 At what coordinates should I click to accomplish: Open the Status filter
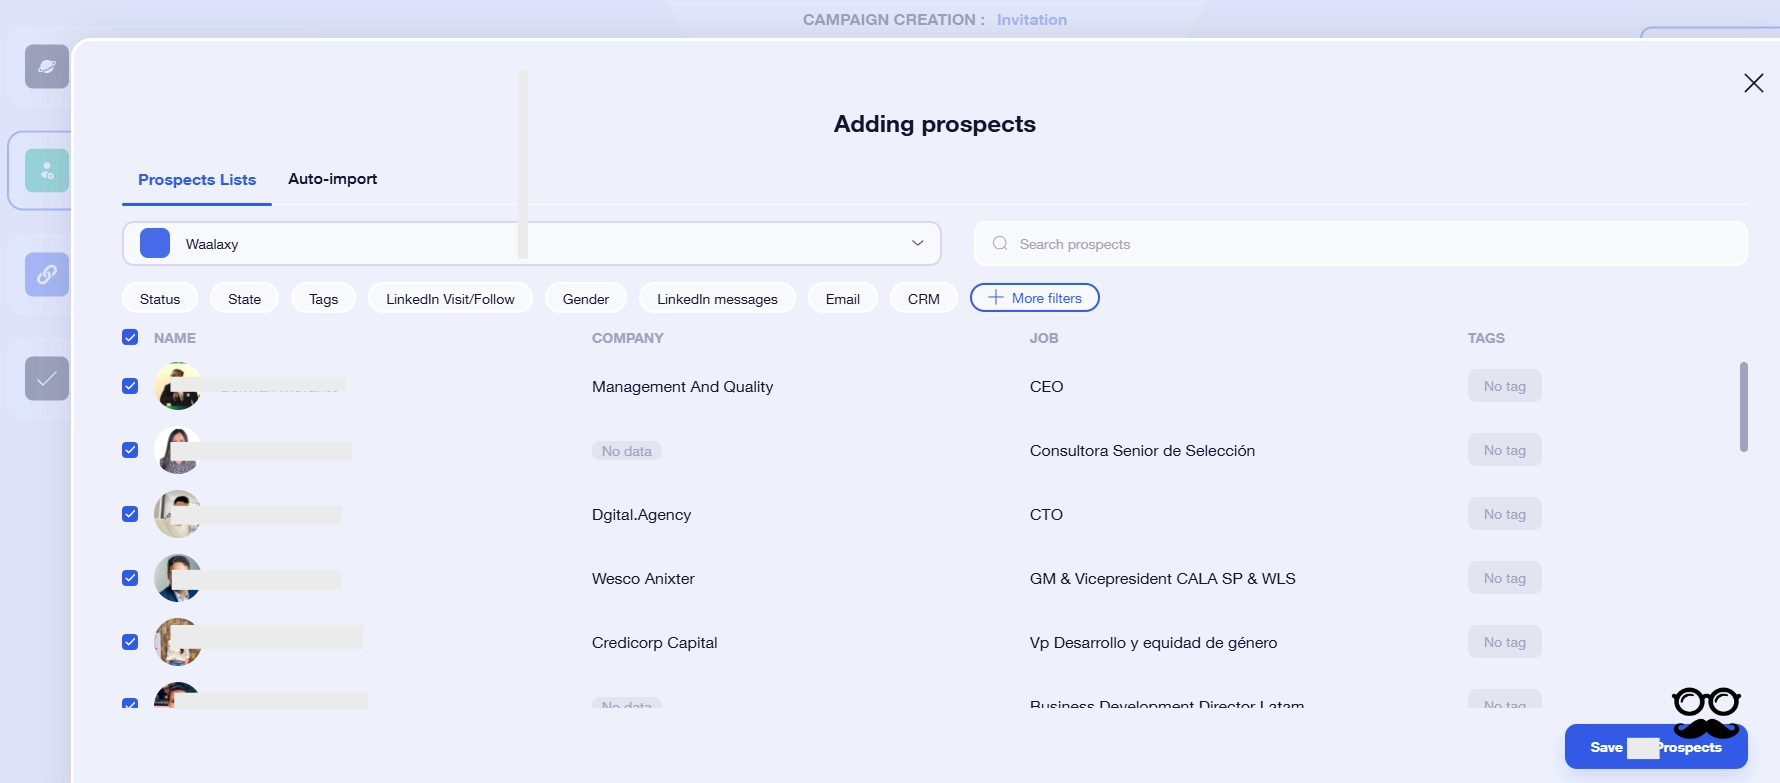tap(160, 299)
